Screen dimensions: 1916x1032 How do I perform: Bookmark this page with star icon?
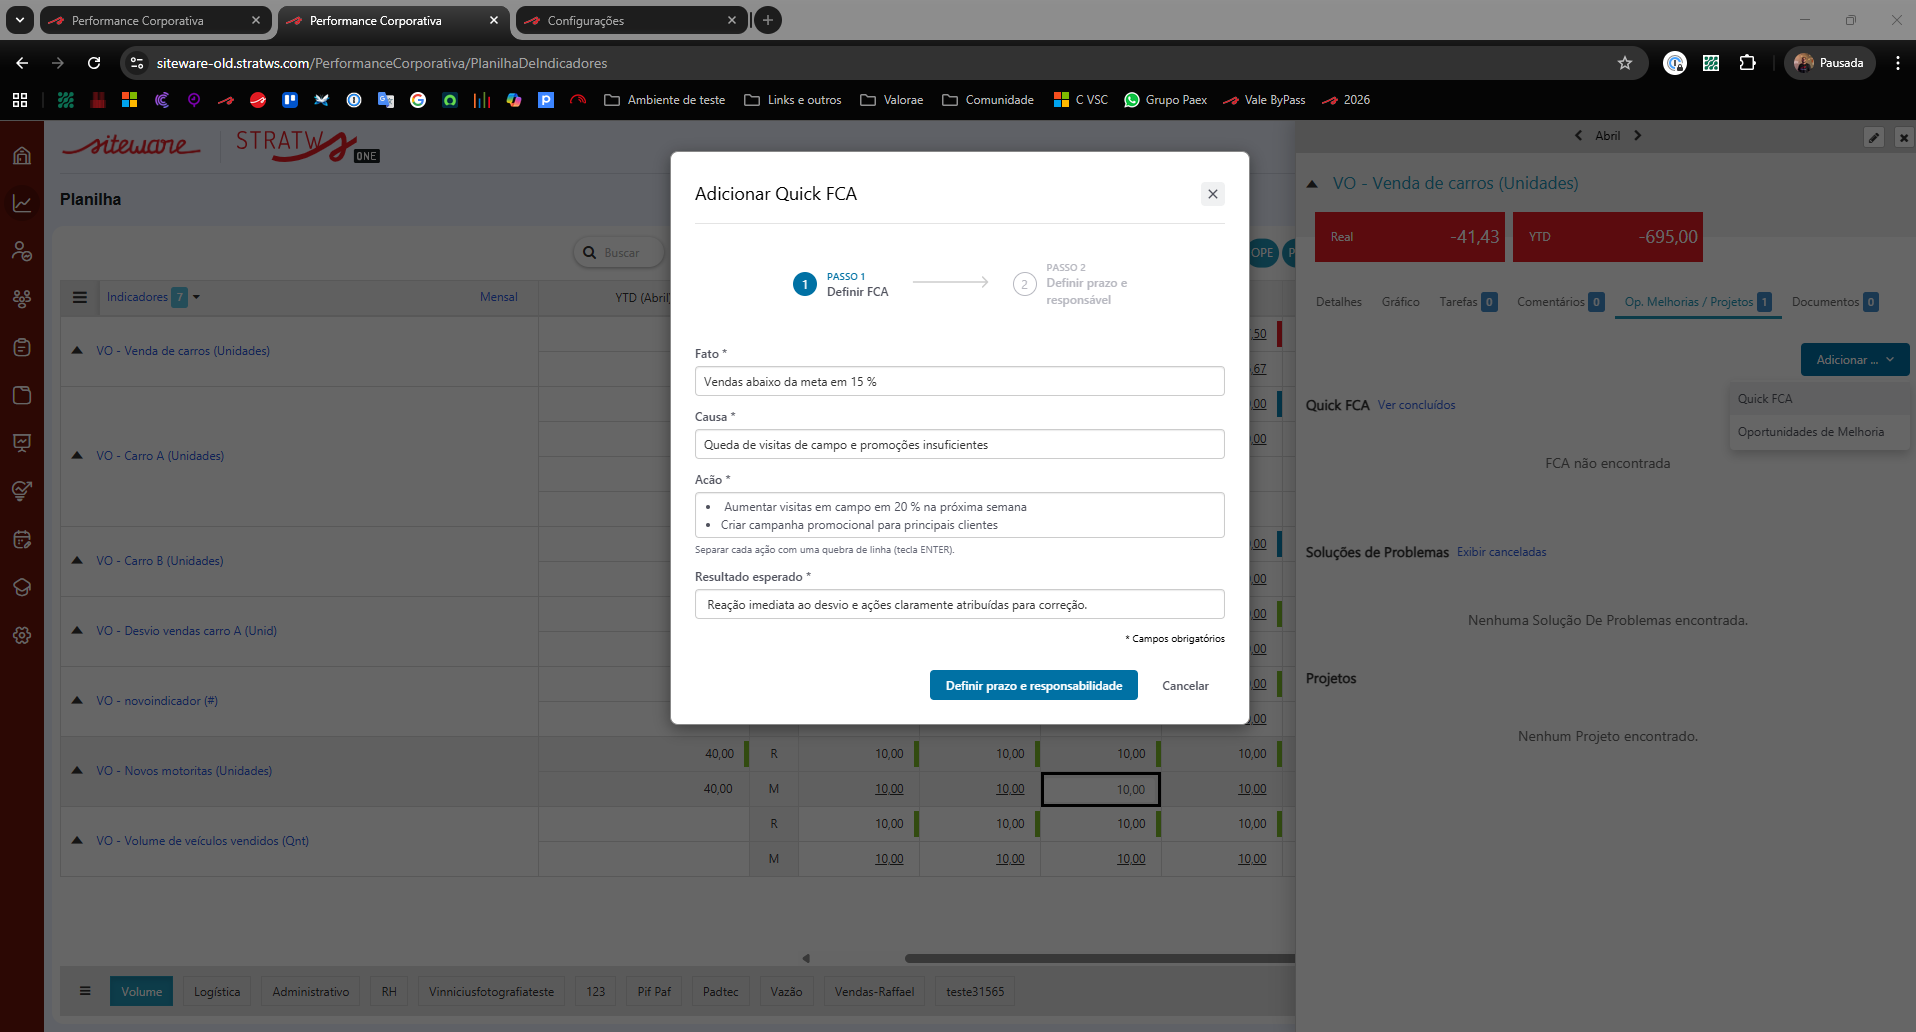[1625, 63]
